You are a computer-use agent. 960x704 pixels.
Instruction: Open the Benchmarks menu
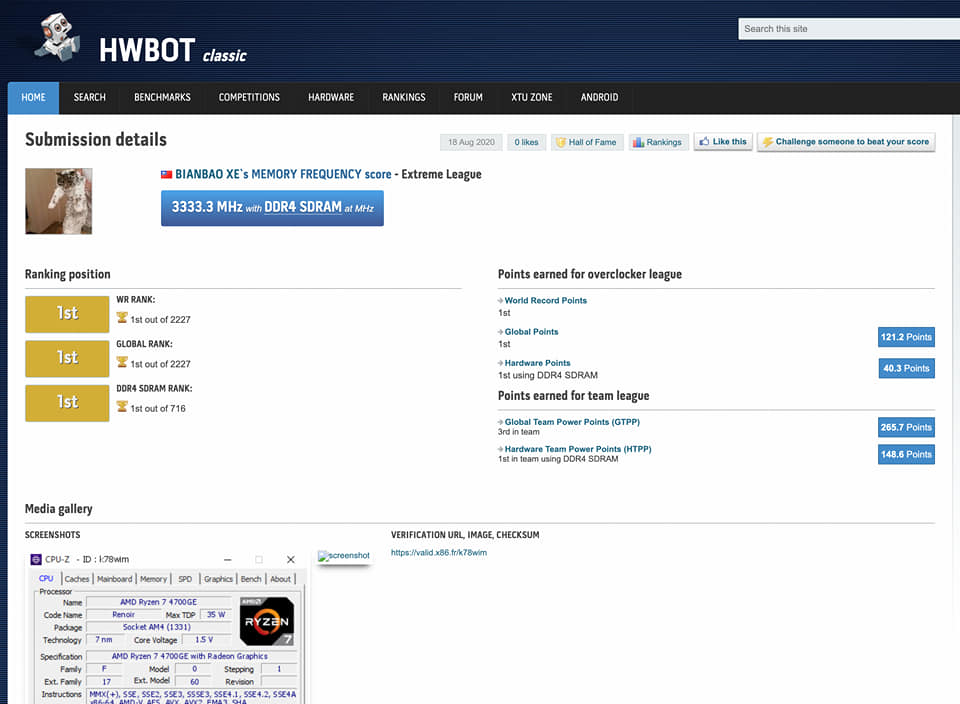(162, 97)
